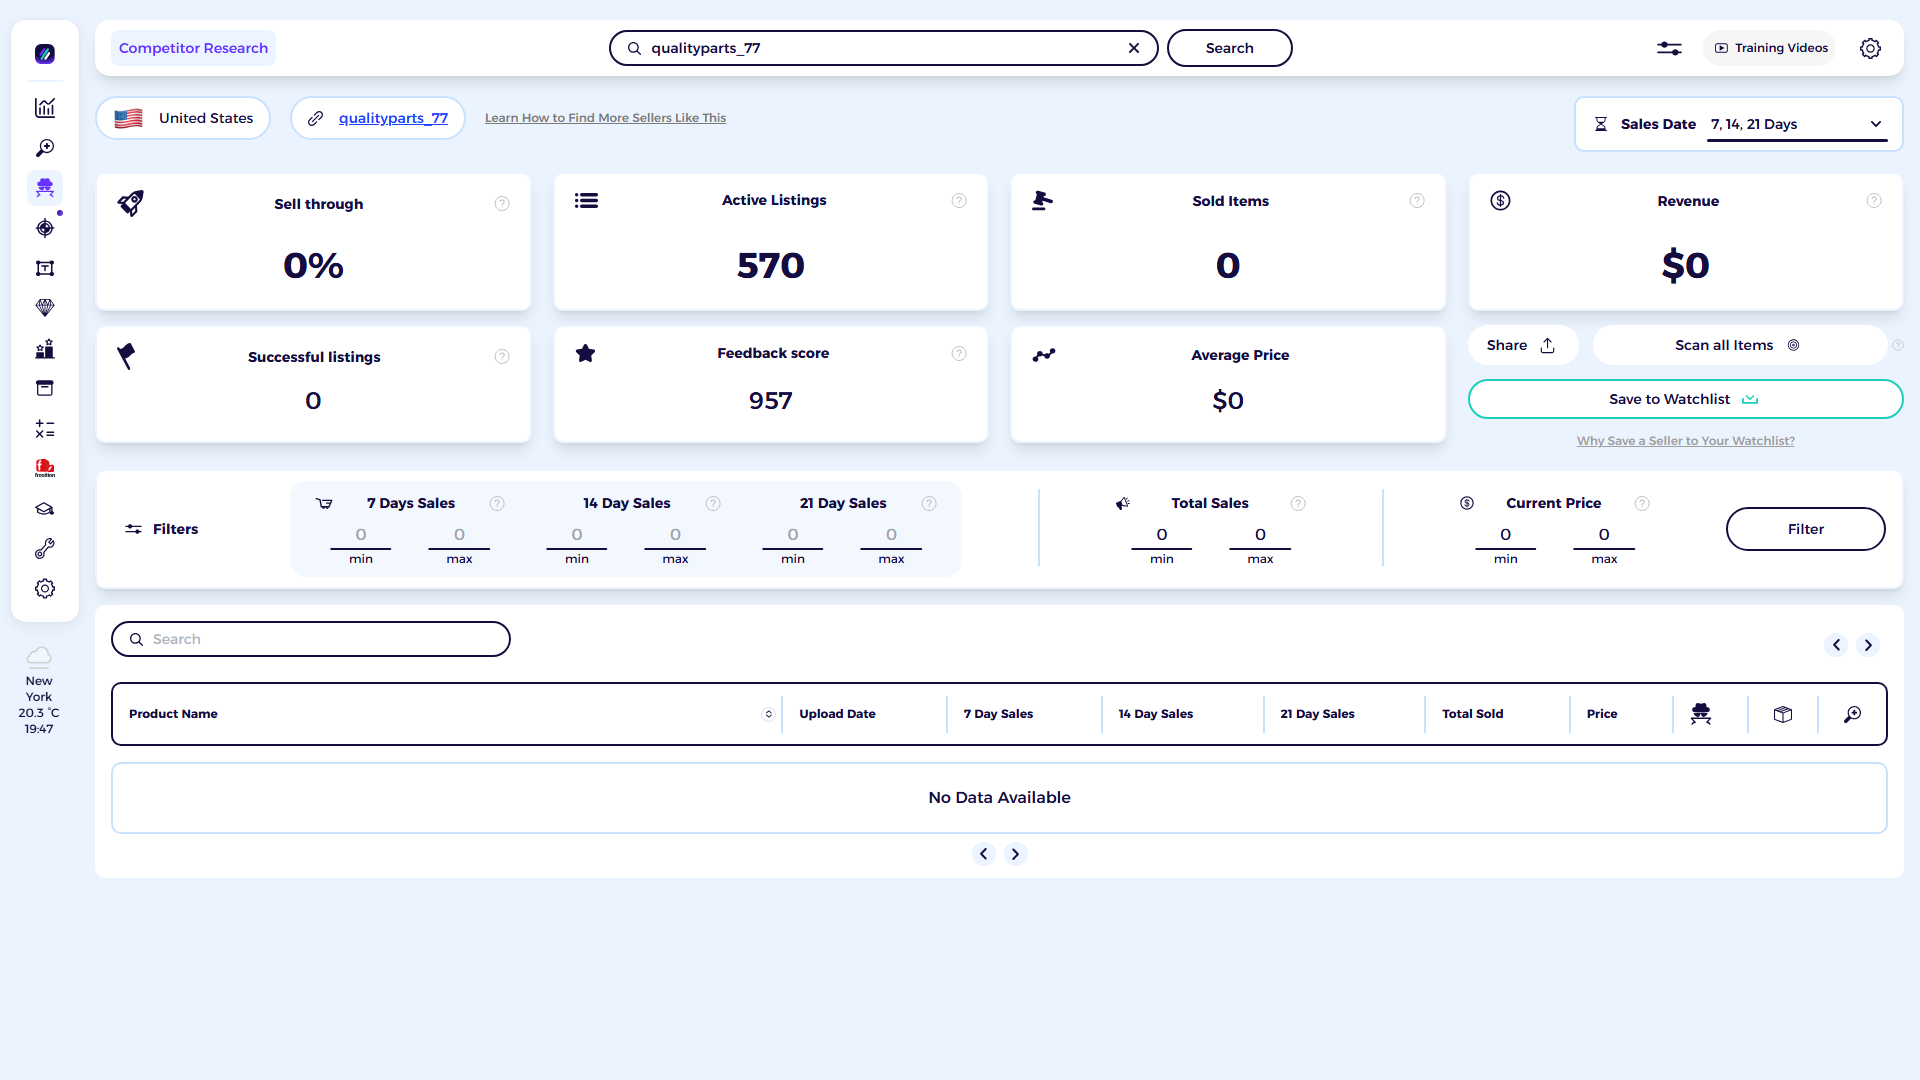Go to previous page arrow below table
The image size is (1920, 1080).
(x=984, y=854)
